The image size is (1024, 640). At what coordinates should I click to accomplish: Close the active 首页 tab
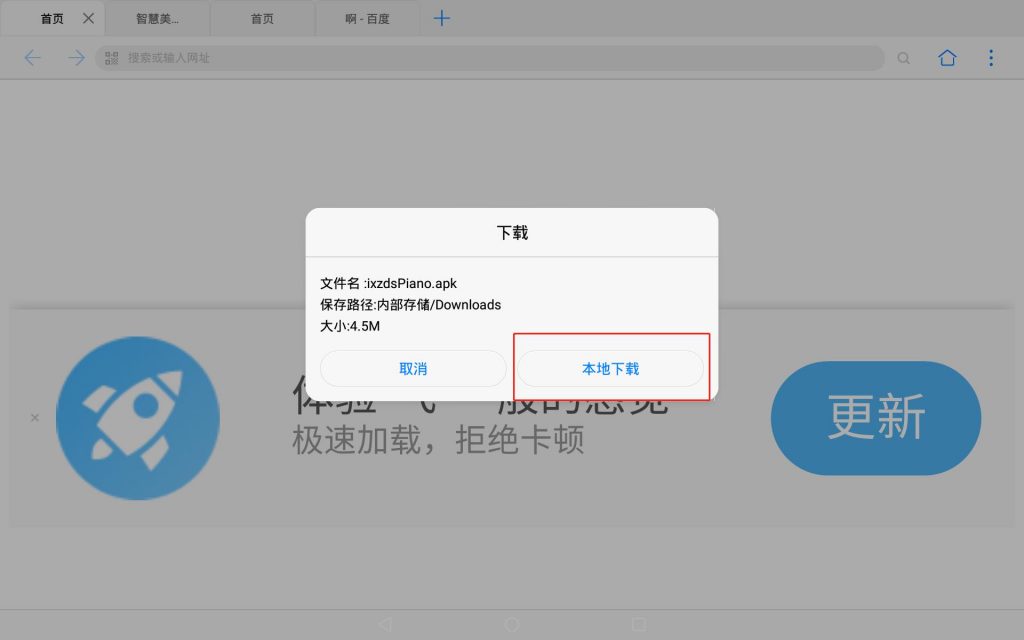[88, 19]
